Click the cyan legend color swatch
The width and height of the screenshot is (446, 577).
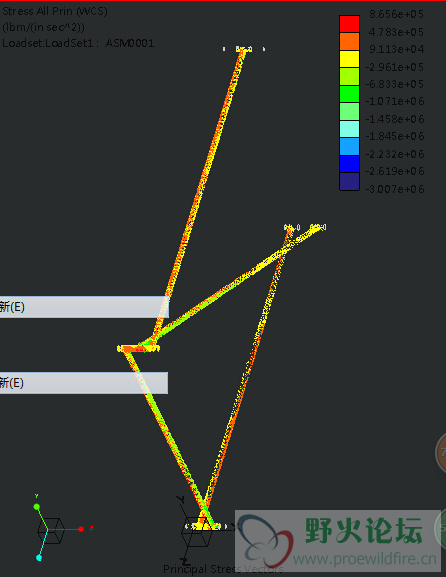point(349,129)
